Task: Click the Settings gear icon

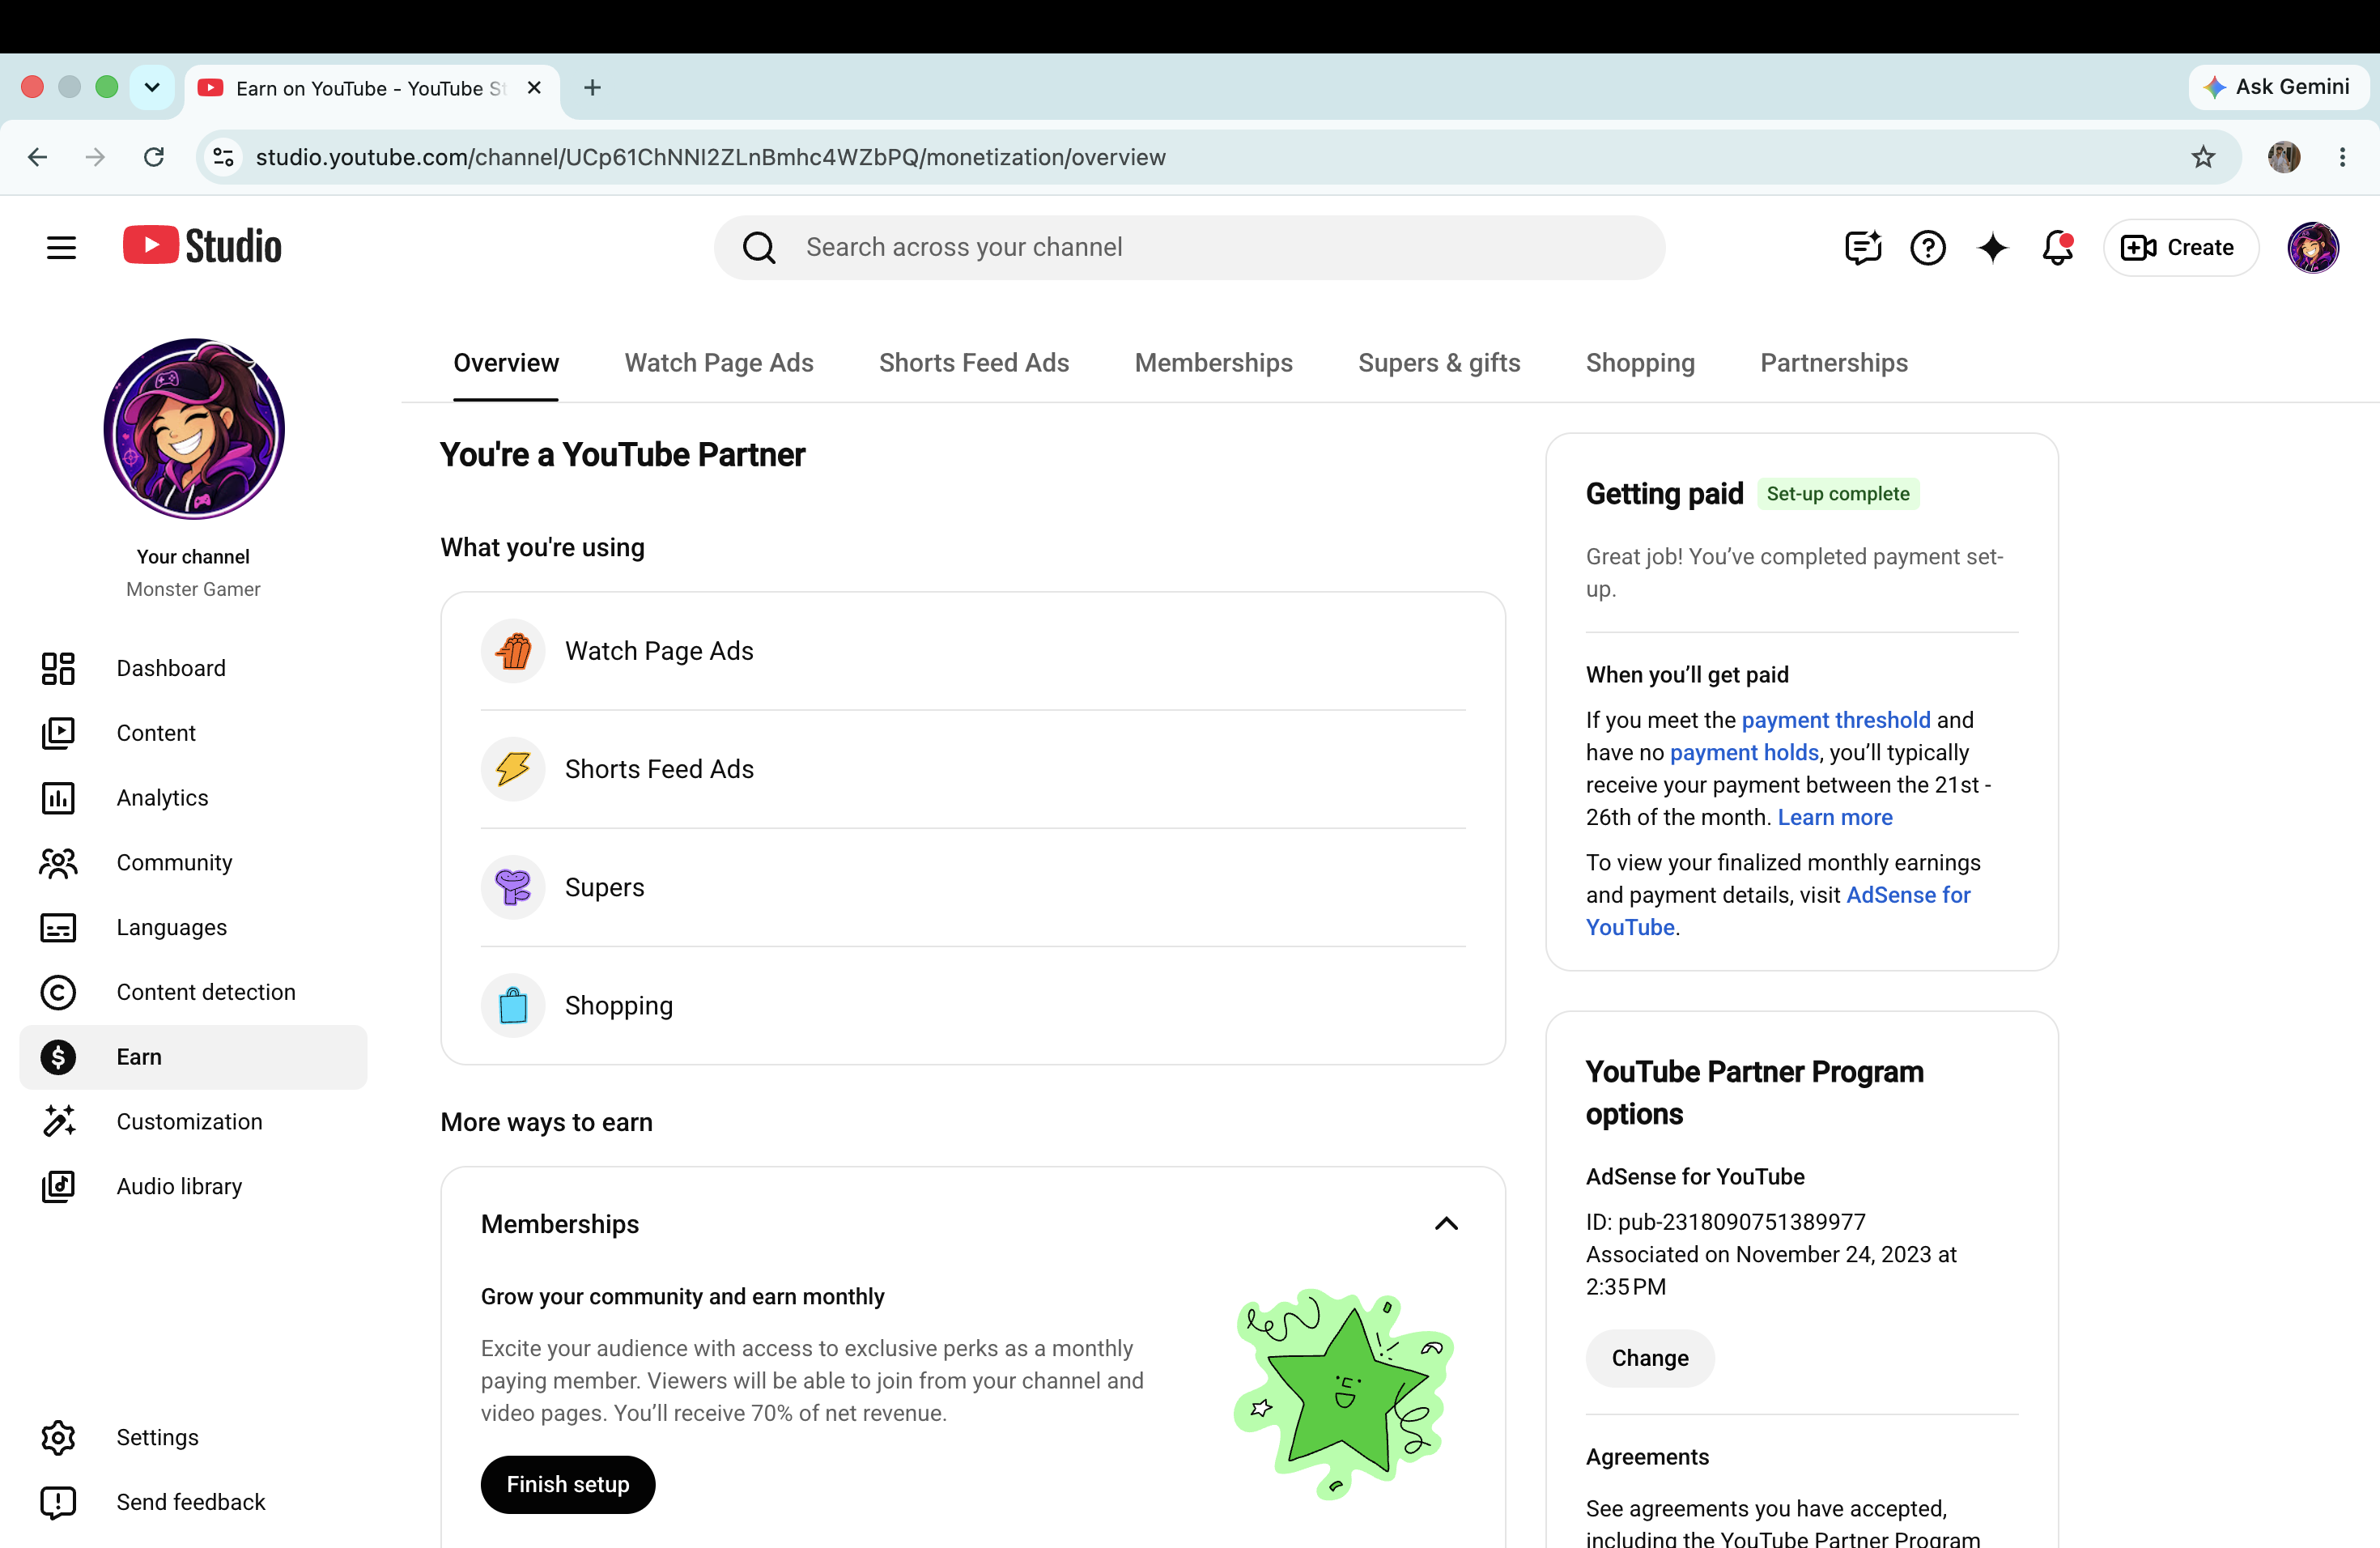Action: tap(58, 1437)
